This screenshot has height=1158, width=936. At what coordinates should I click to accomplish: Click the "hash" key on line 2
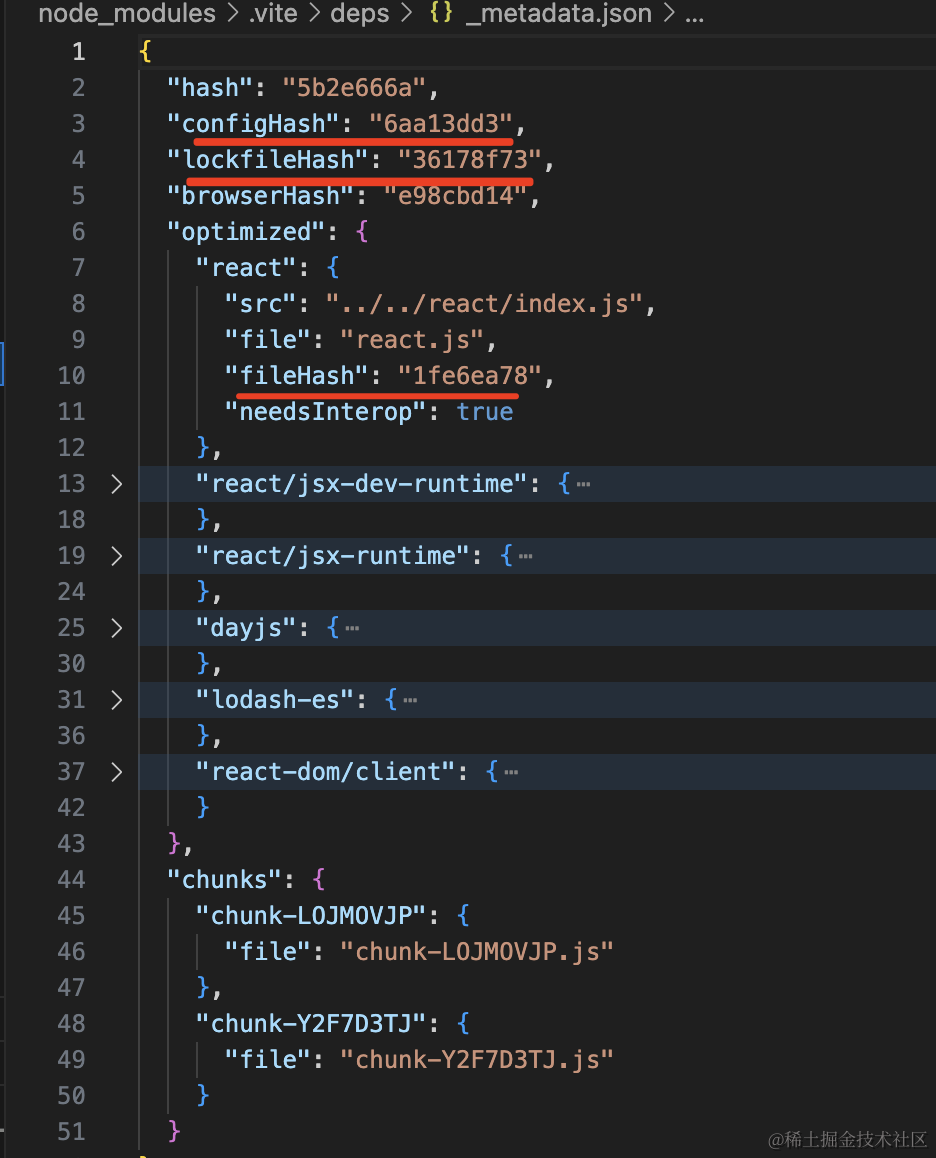coord(211,88)
